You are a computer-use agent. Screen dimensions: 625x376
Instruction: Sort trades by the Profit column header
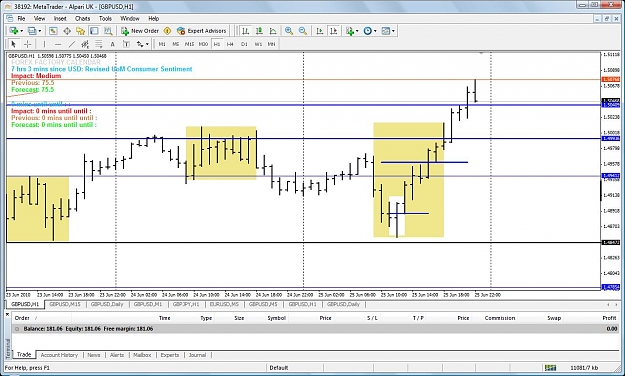click(609, 318)
